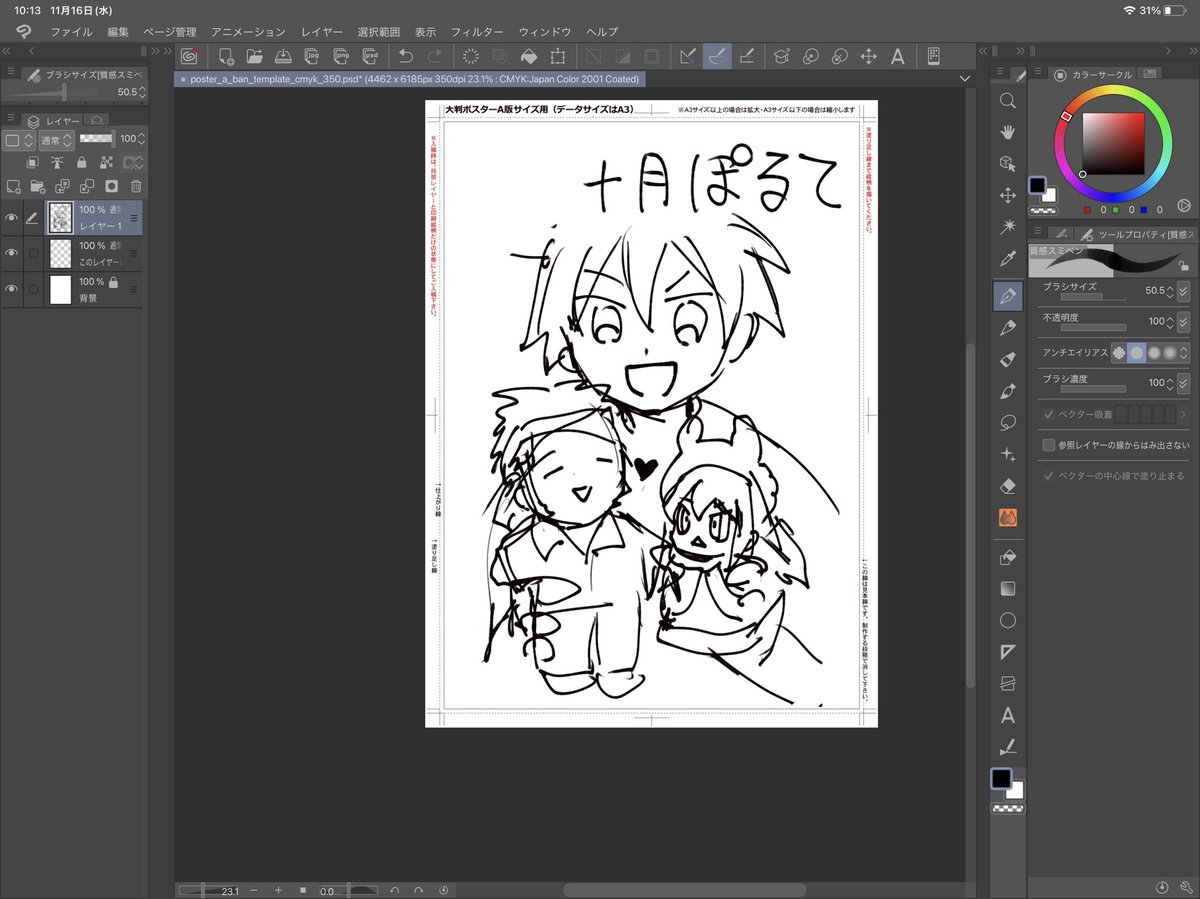This screenshot has width=1200, height=899.
Task: Create layer mask icon in Layers panel
Action: click(x=112, y=186)
